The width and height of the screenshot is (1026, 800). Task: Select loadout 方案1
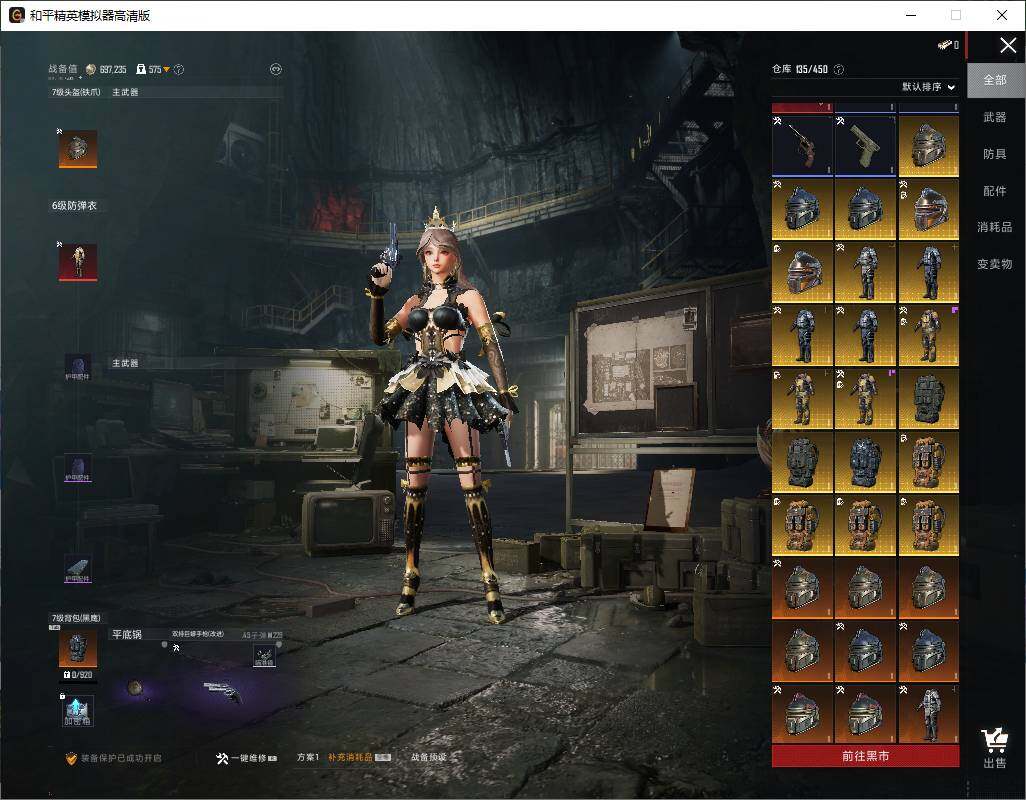pyautogui.click(x=308, y=757)
